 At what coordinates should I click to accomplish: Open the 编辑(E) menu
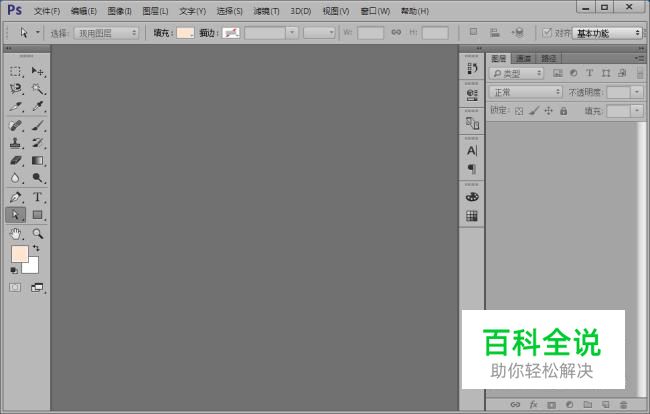[x=84, y=11]
